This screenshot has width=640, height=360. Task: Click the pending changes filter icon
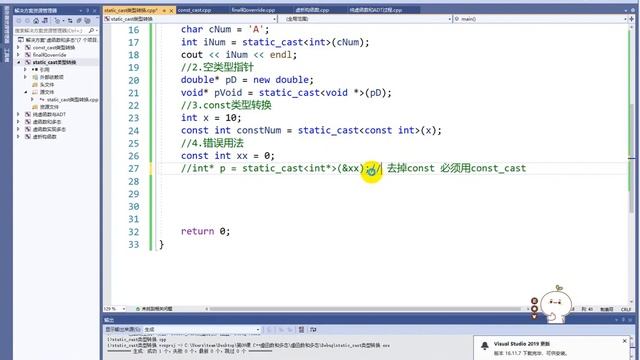click(58, 20)
